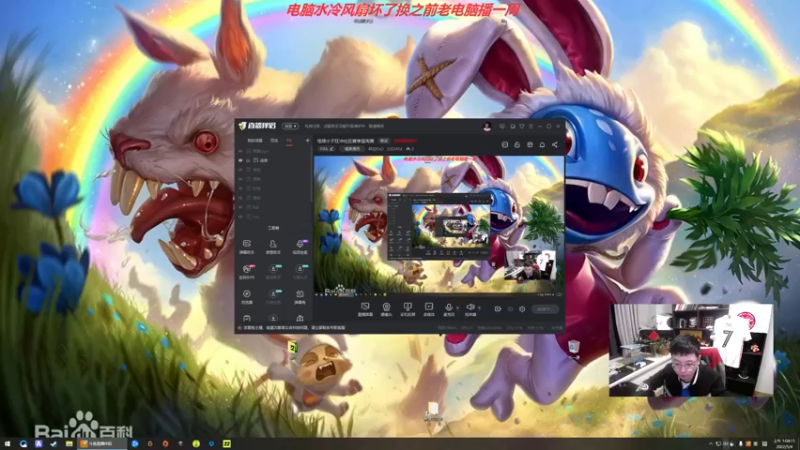Mute the microphone in the bottom control bar

click(x=448, y=308)
